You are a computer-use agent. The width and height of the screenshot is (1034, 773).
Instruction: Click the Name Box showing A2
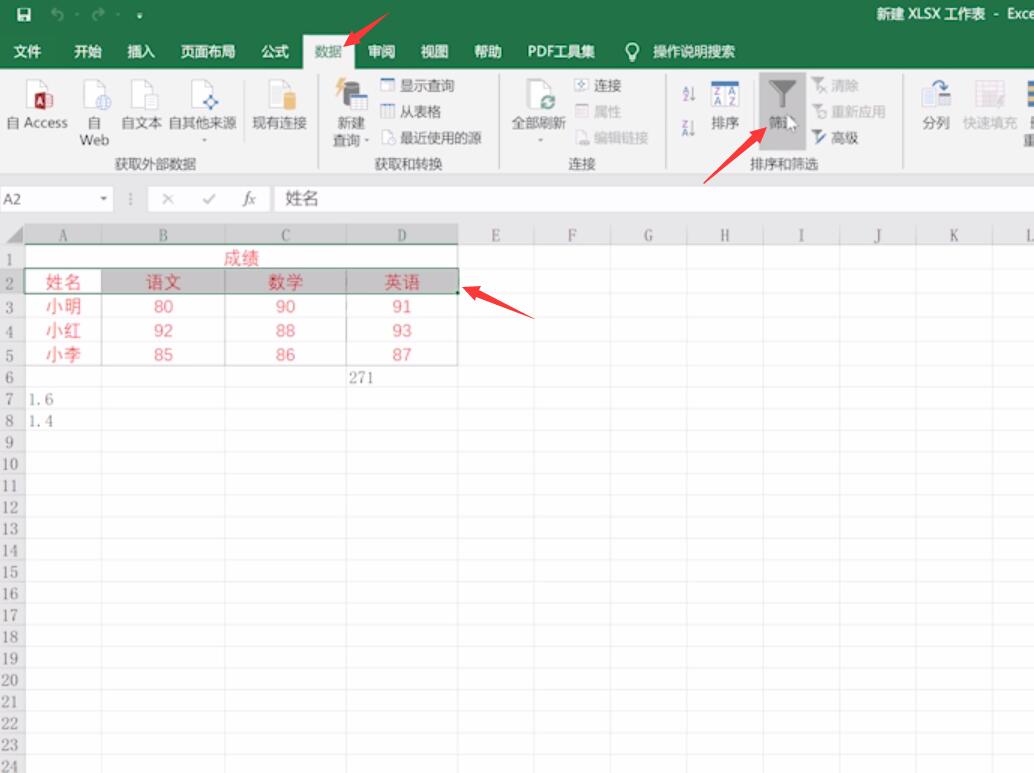coord(47,199)
